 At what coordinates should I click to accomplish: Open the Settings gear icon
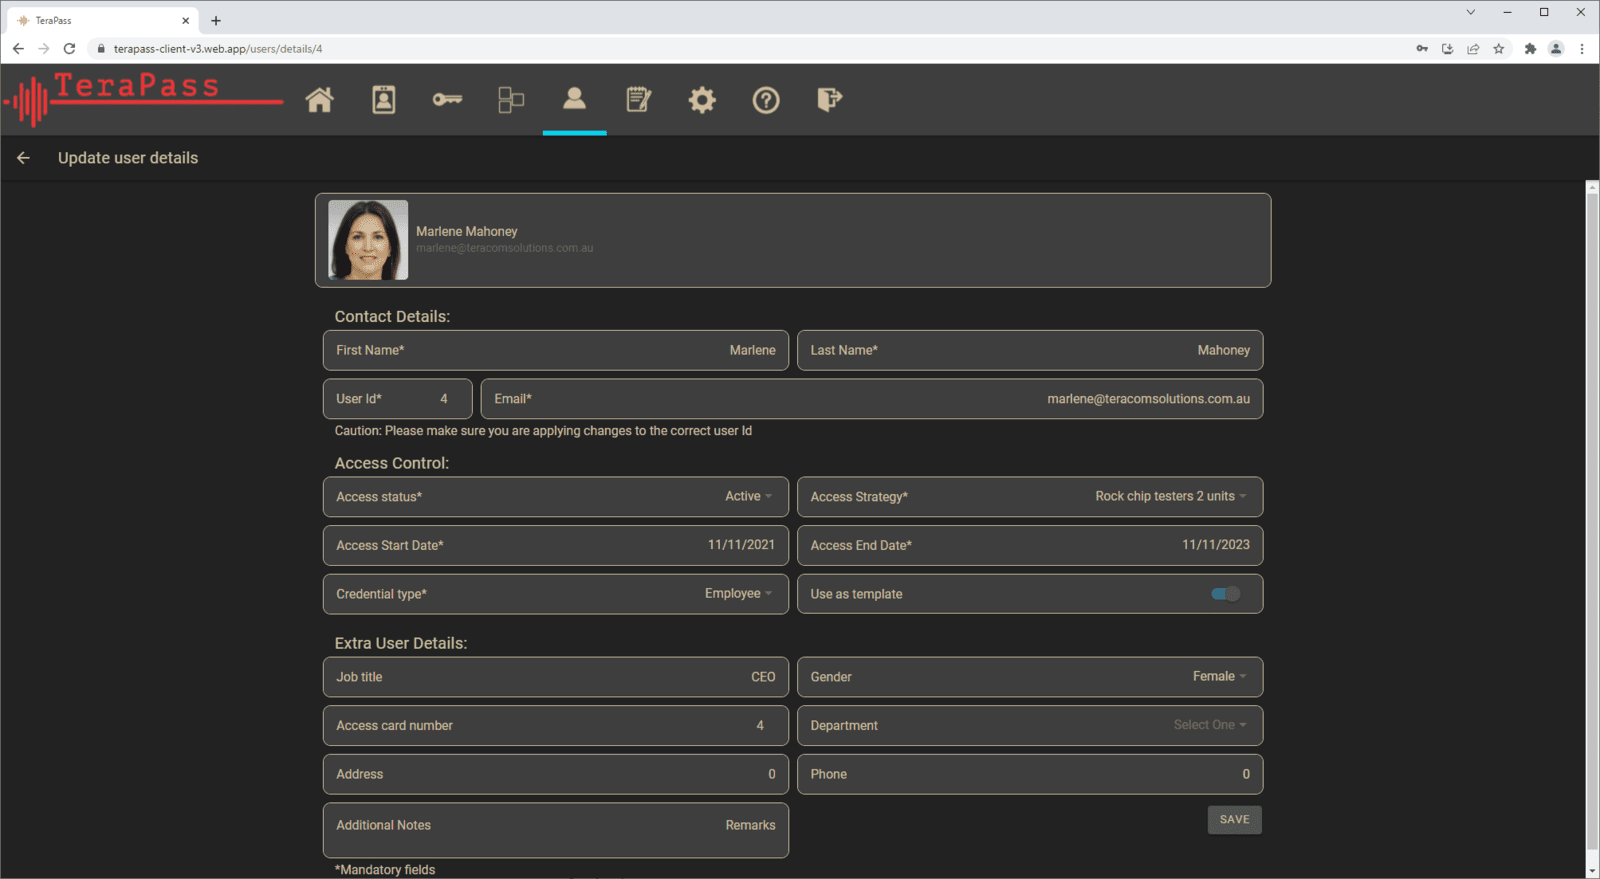coord(702,100)
